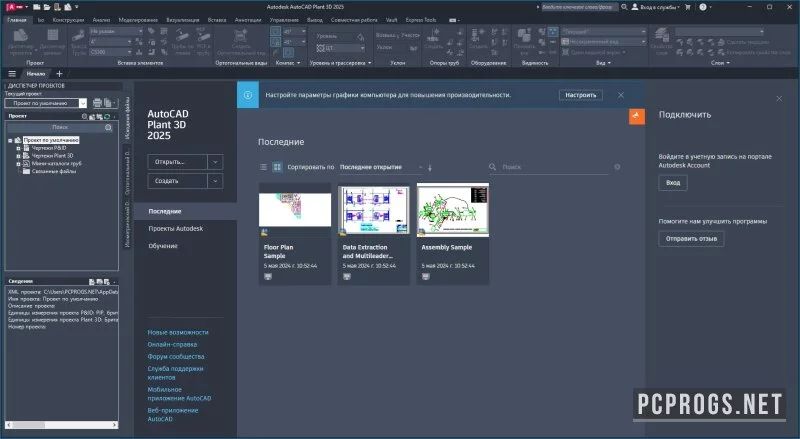Switch recent files to grid view icon
This screenshot has height=439, width=800.
click(x=277, y=167)
